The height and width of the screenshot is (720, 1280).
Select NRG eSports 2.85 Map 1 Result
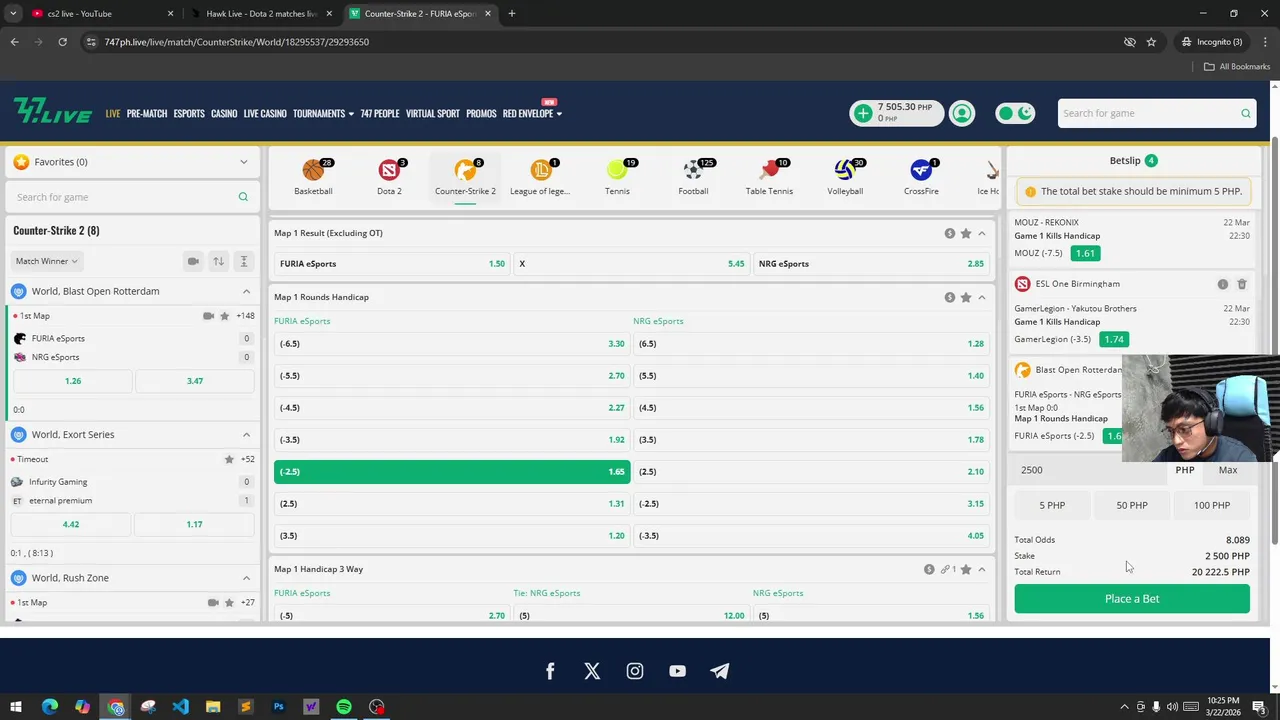click(x=871, y=264)
